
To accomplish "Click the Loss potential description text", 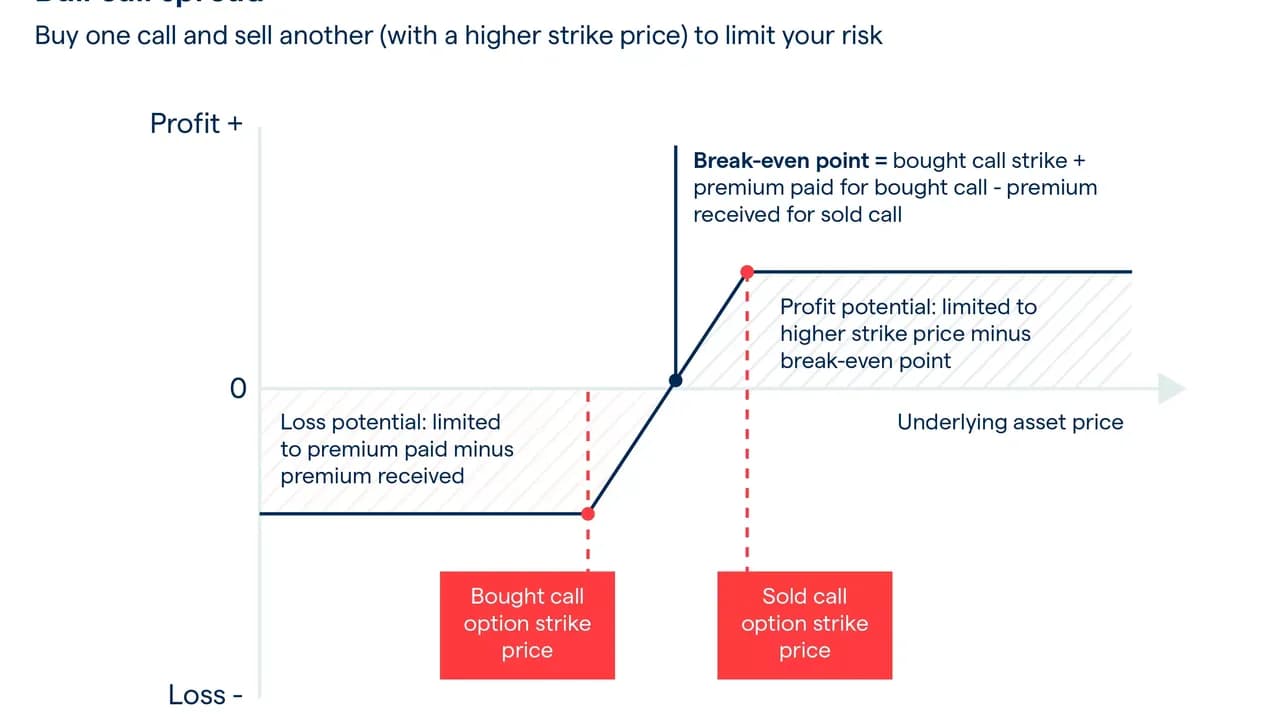I will coord(397,449).
